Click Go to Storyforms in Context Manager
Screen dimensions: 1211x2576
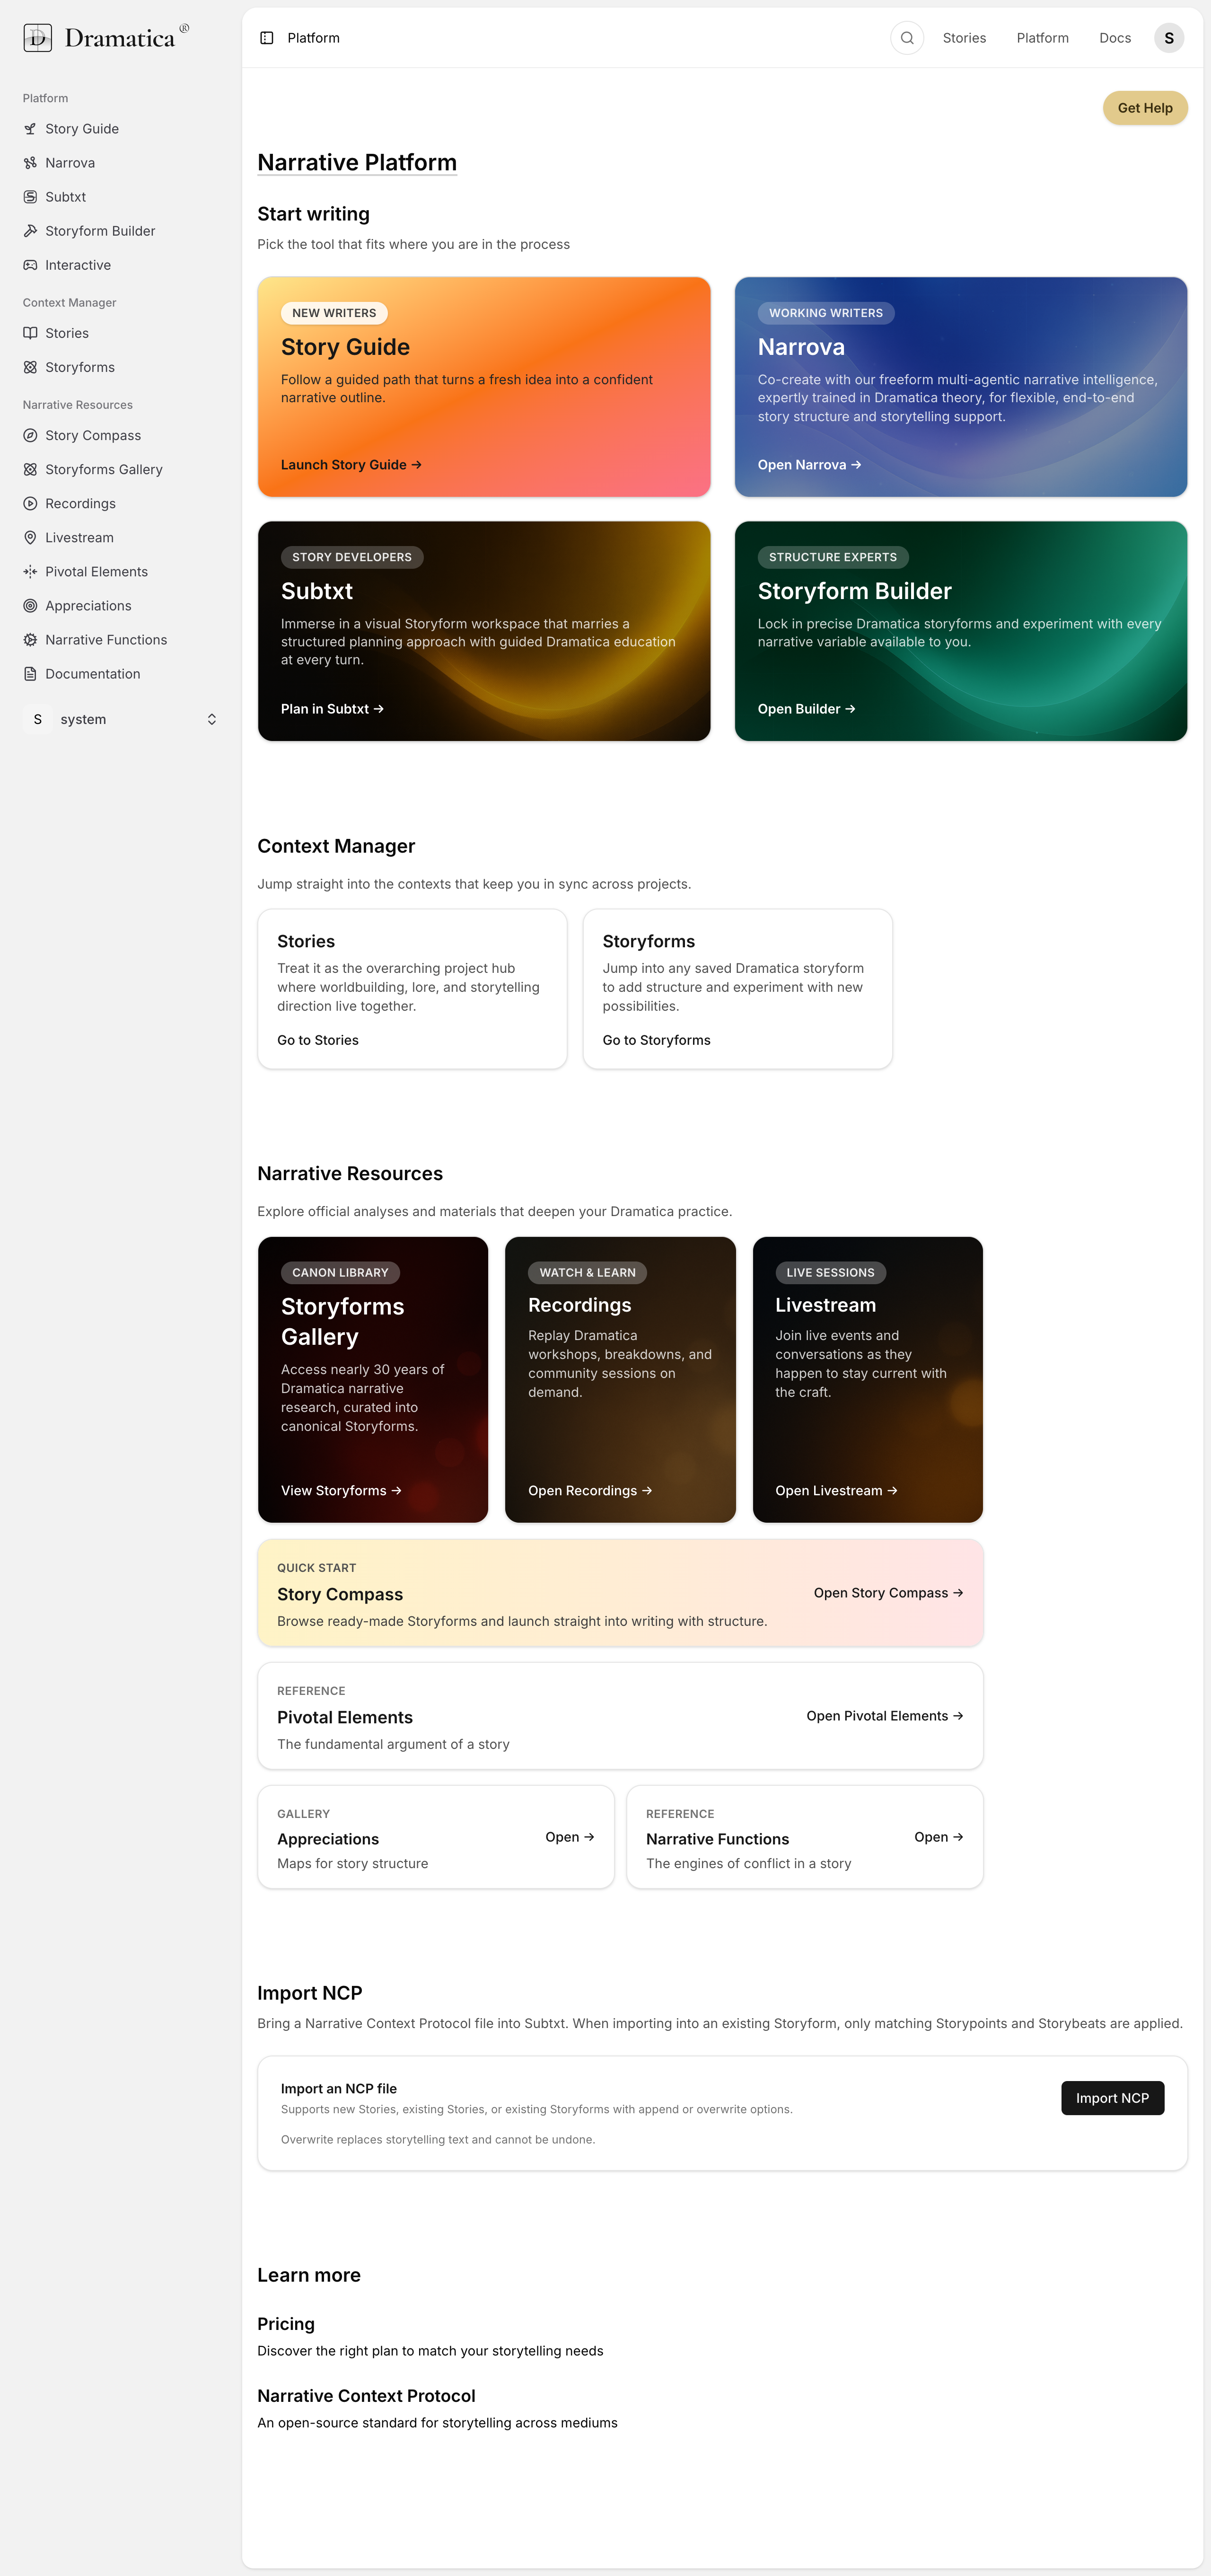coord(656,1040)
